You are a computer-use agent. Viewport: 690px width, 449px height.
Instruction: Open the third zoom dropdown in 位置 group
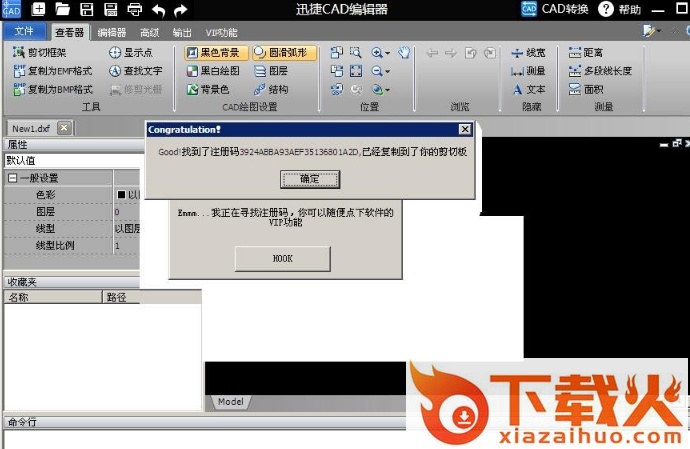388,90
